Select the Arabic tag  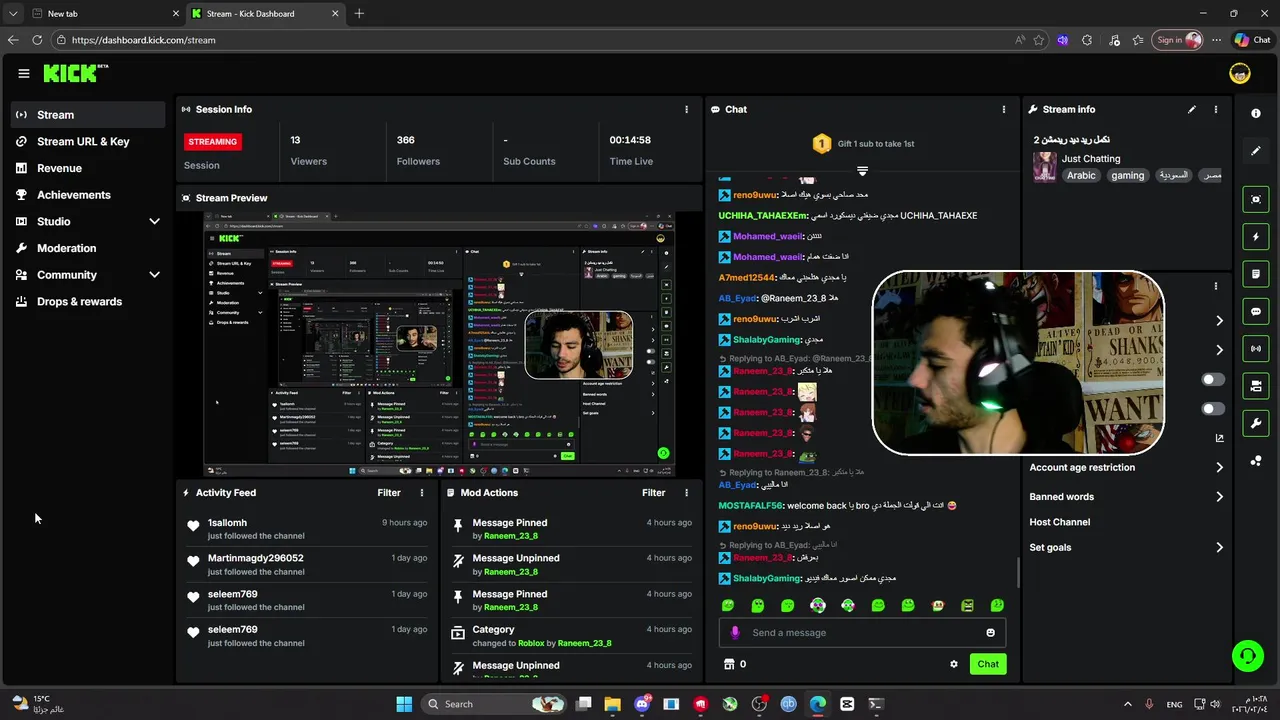(x=1081, y=175)
